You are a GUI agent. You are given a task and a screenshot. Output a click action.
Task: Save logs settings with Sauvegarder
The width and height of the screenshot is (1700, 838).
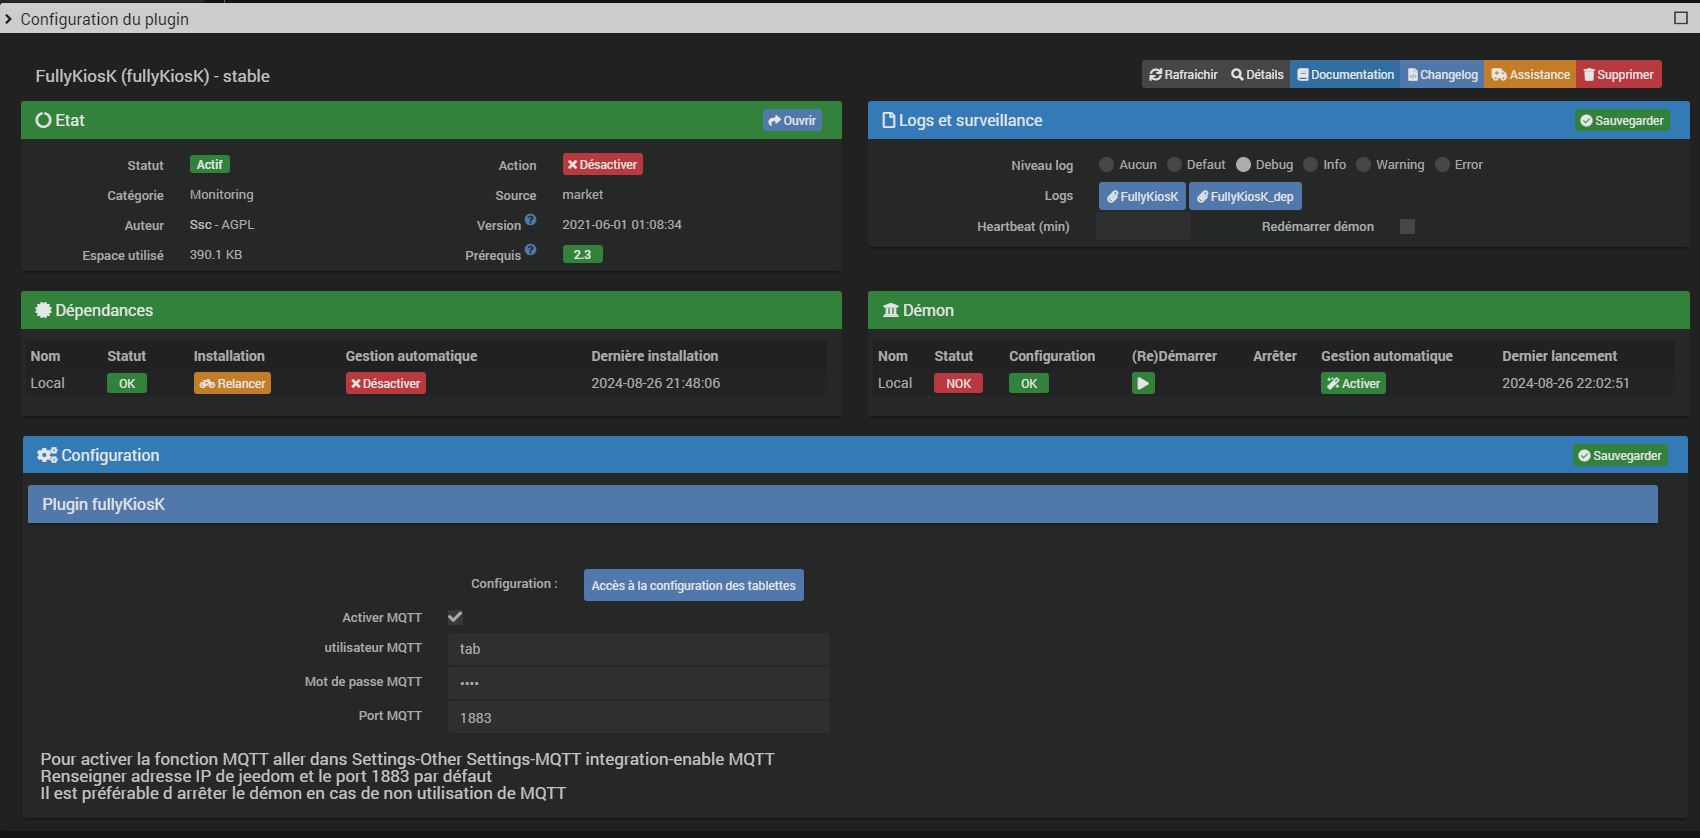(x=1621, y=121)
